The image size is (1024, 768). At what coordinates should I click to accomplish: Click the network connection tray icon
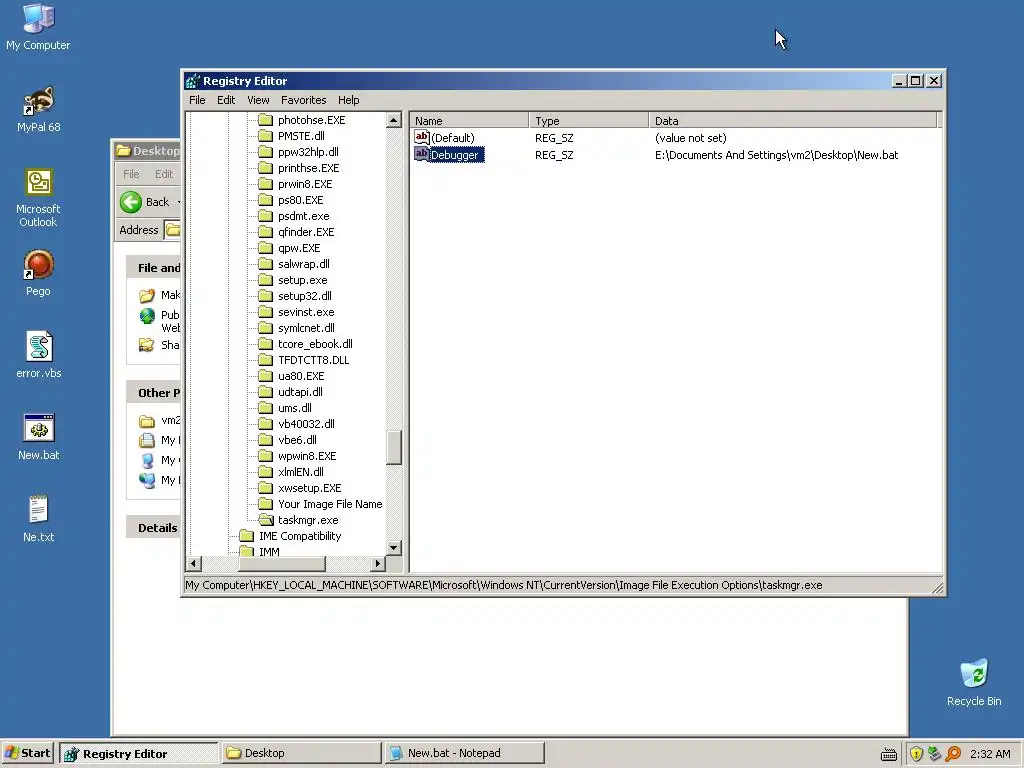(935, 754)
